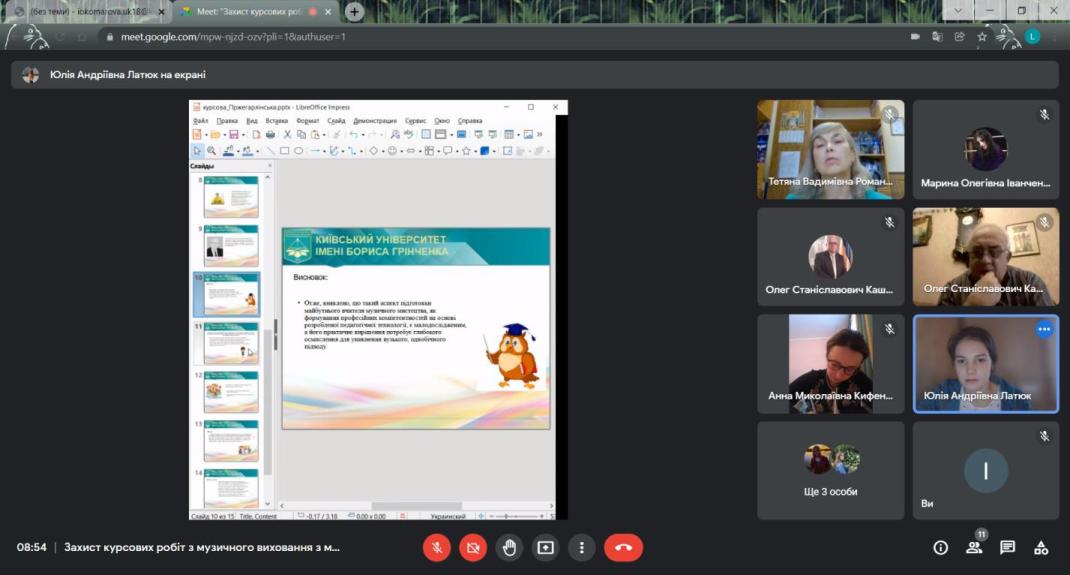Open a new browser tab

pyautogui.click(x=354, y=11)
